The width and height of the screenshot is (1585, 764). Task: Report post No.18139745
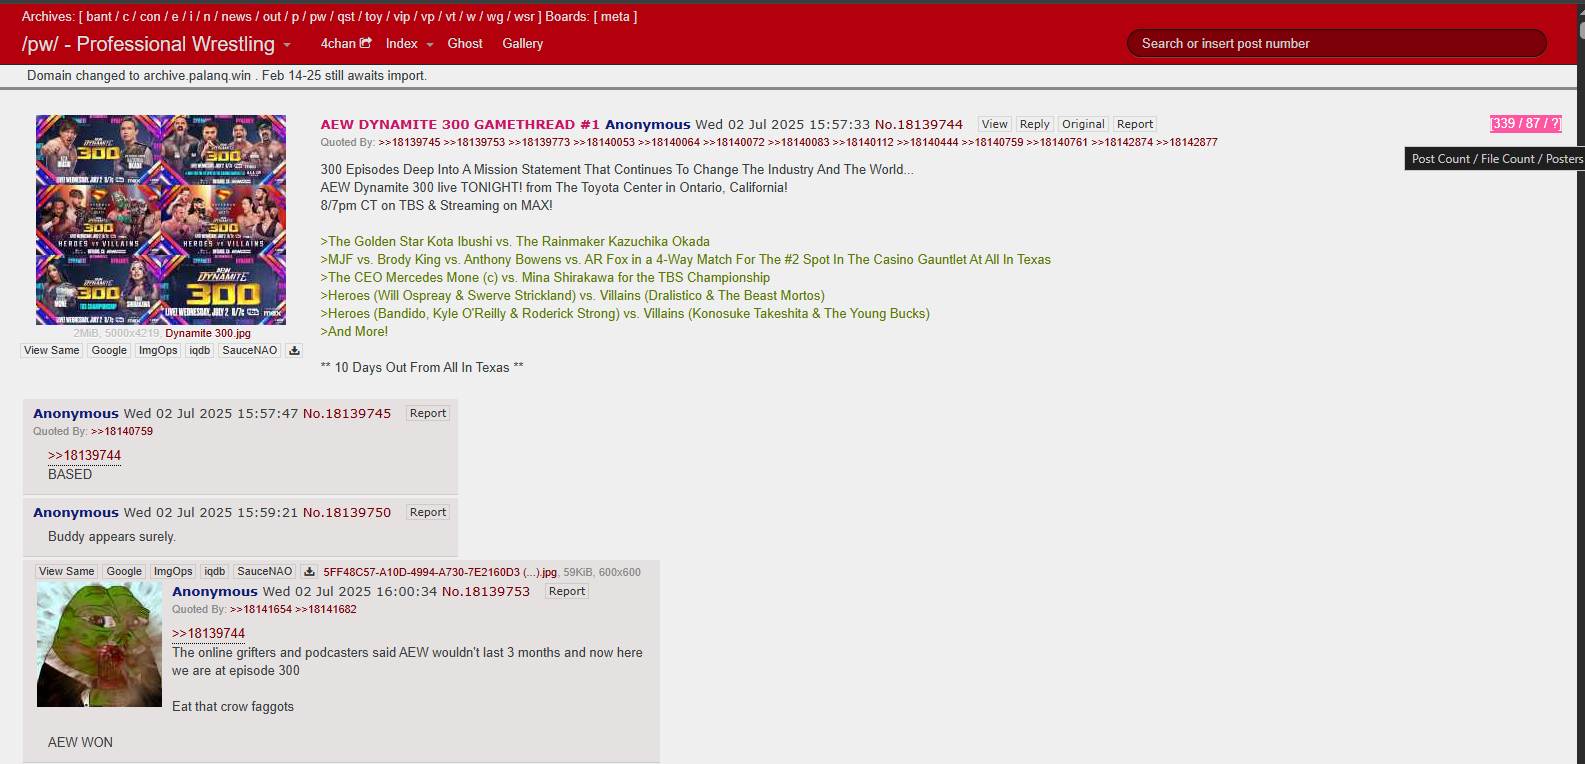[x=428, y=413]
